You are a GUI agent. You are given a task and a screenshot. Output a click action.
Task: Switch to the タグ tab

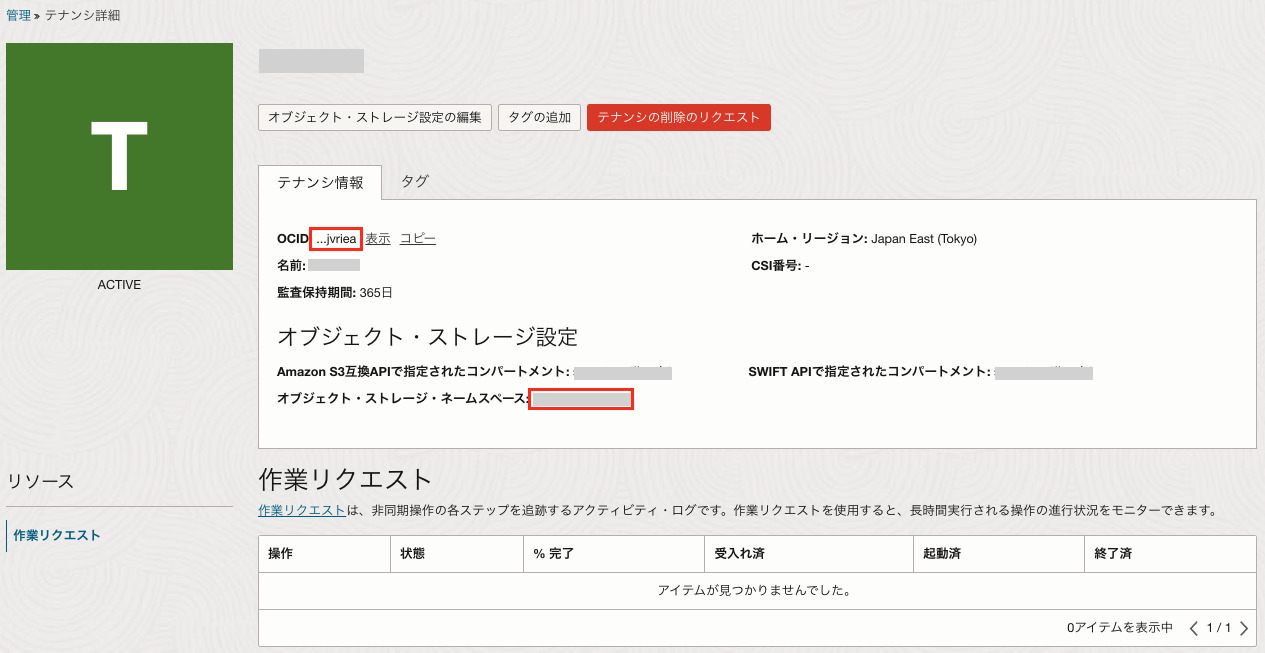coord(414,181)
